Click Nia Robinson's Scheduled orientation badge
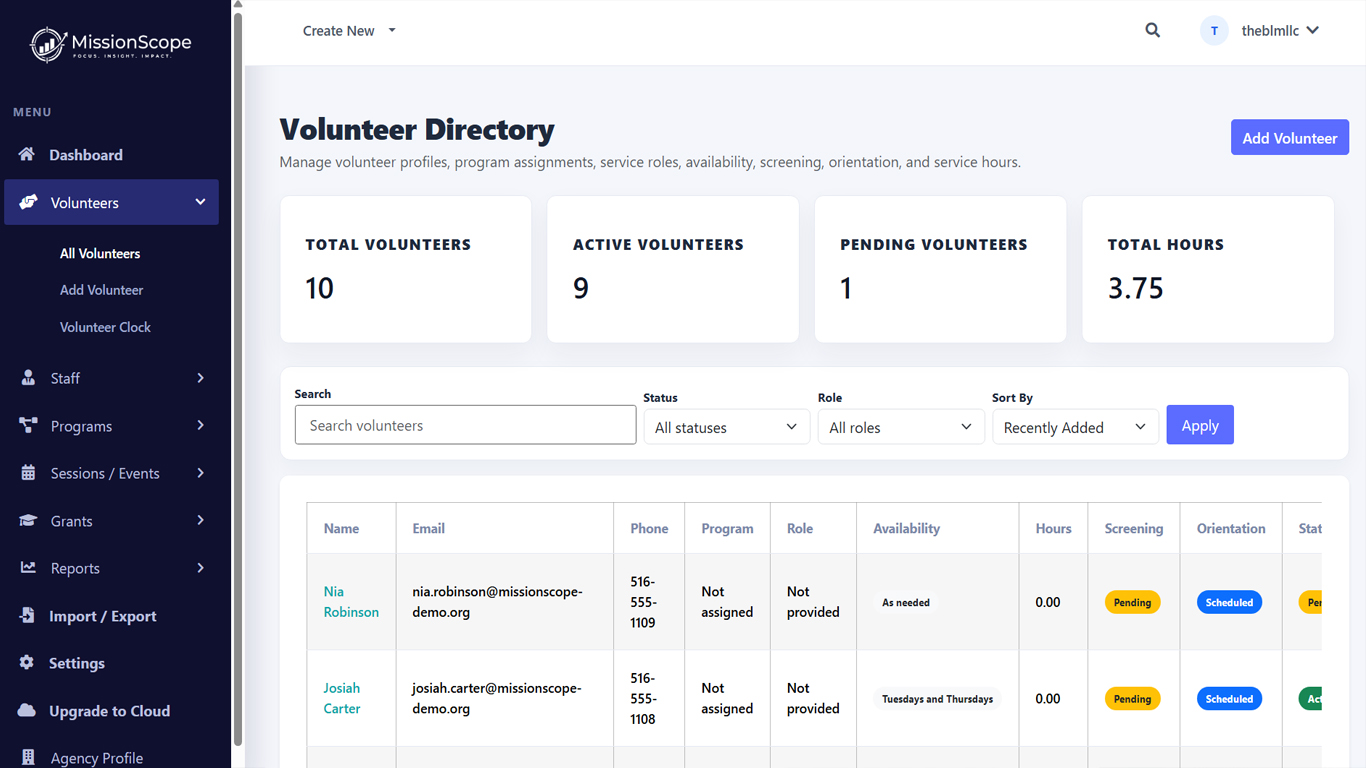Screen dimensions: 1366x768 1229,603
